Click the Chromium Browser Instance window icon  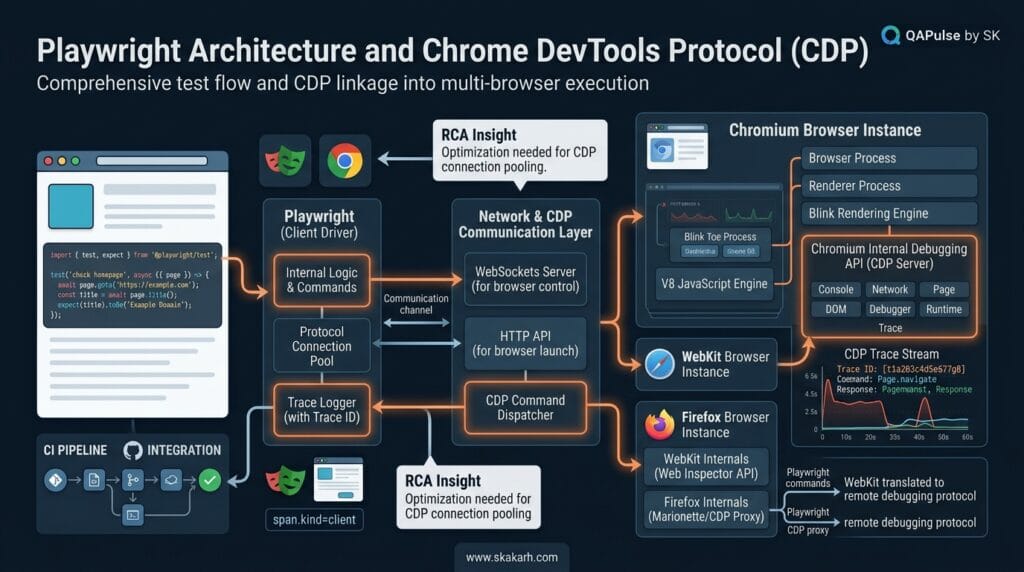click(677, 146)
